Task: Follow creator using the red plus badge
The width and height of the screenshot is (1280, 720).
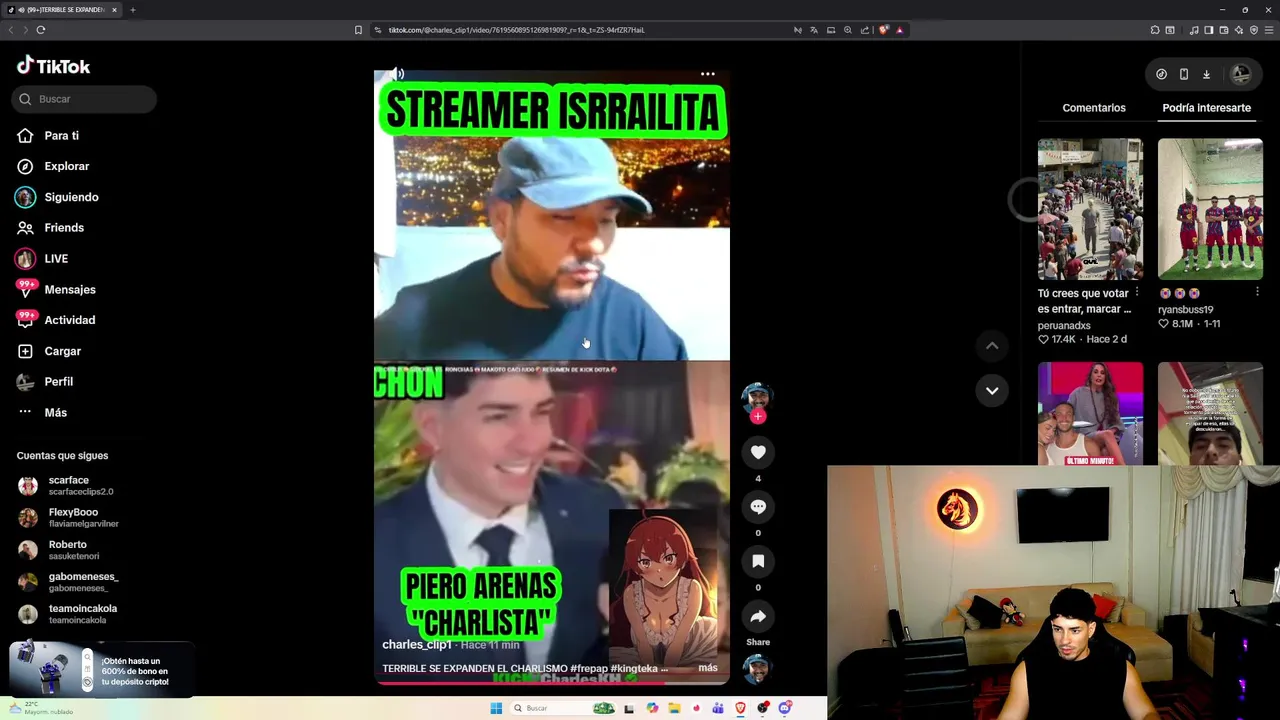Action: (x=758, y=416)
